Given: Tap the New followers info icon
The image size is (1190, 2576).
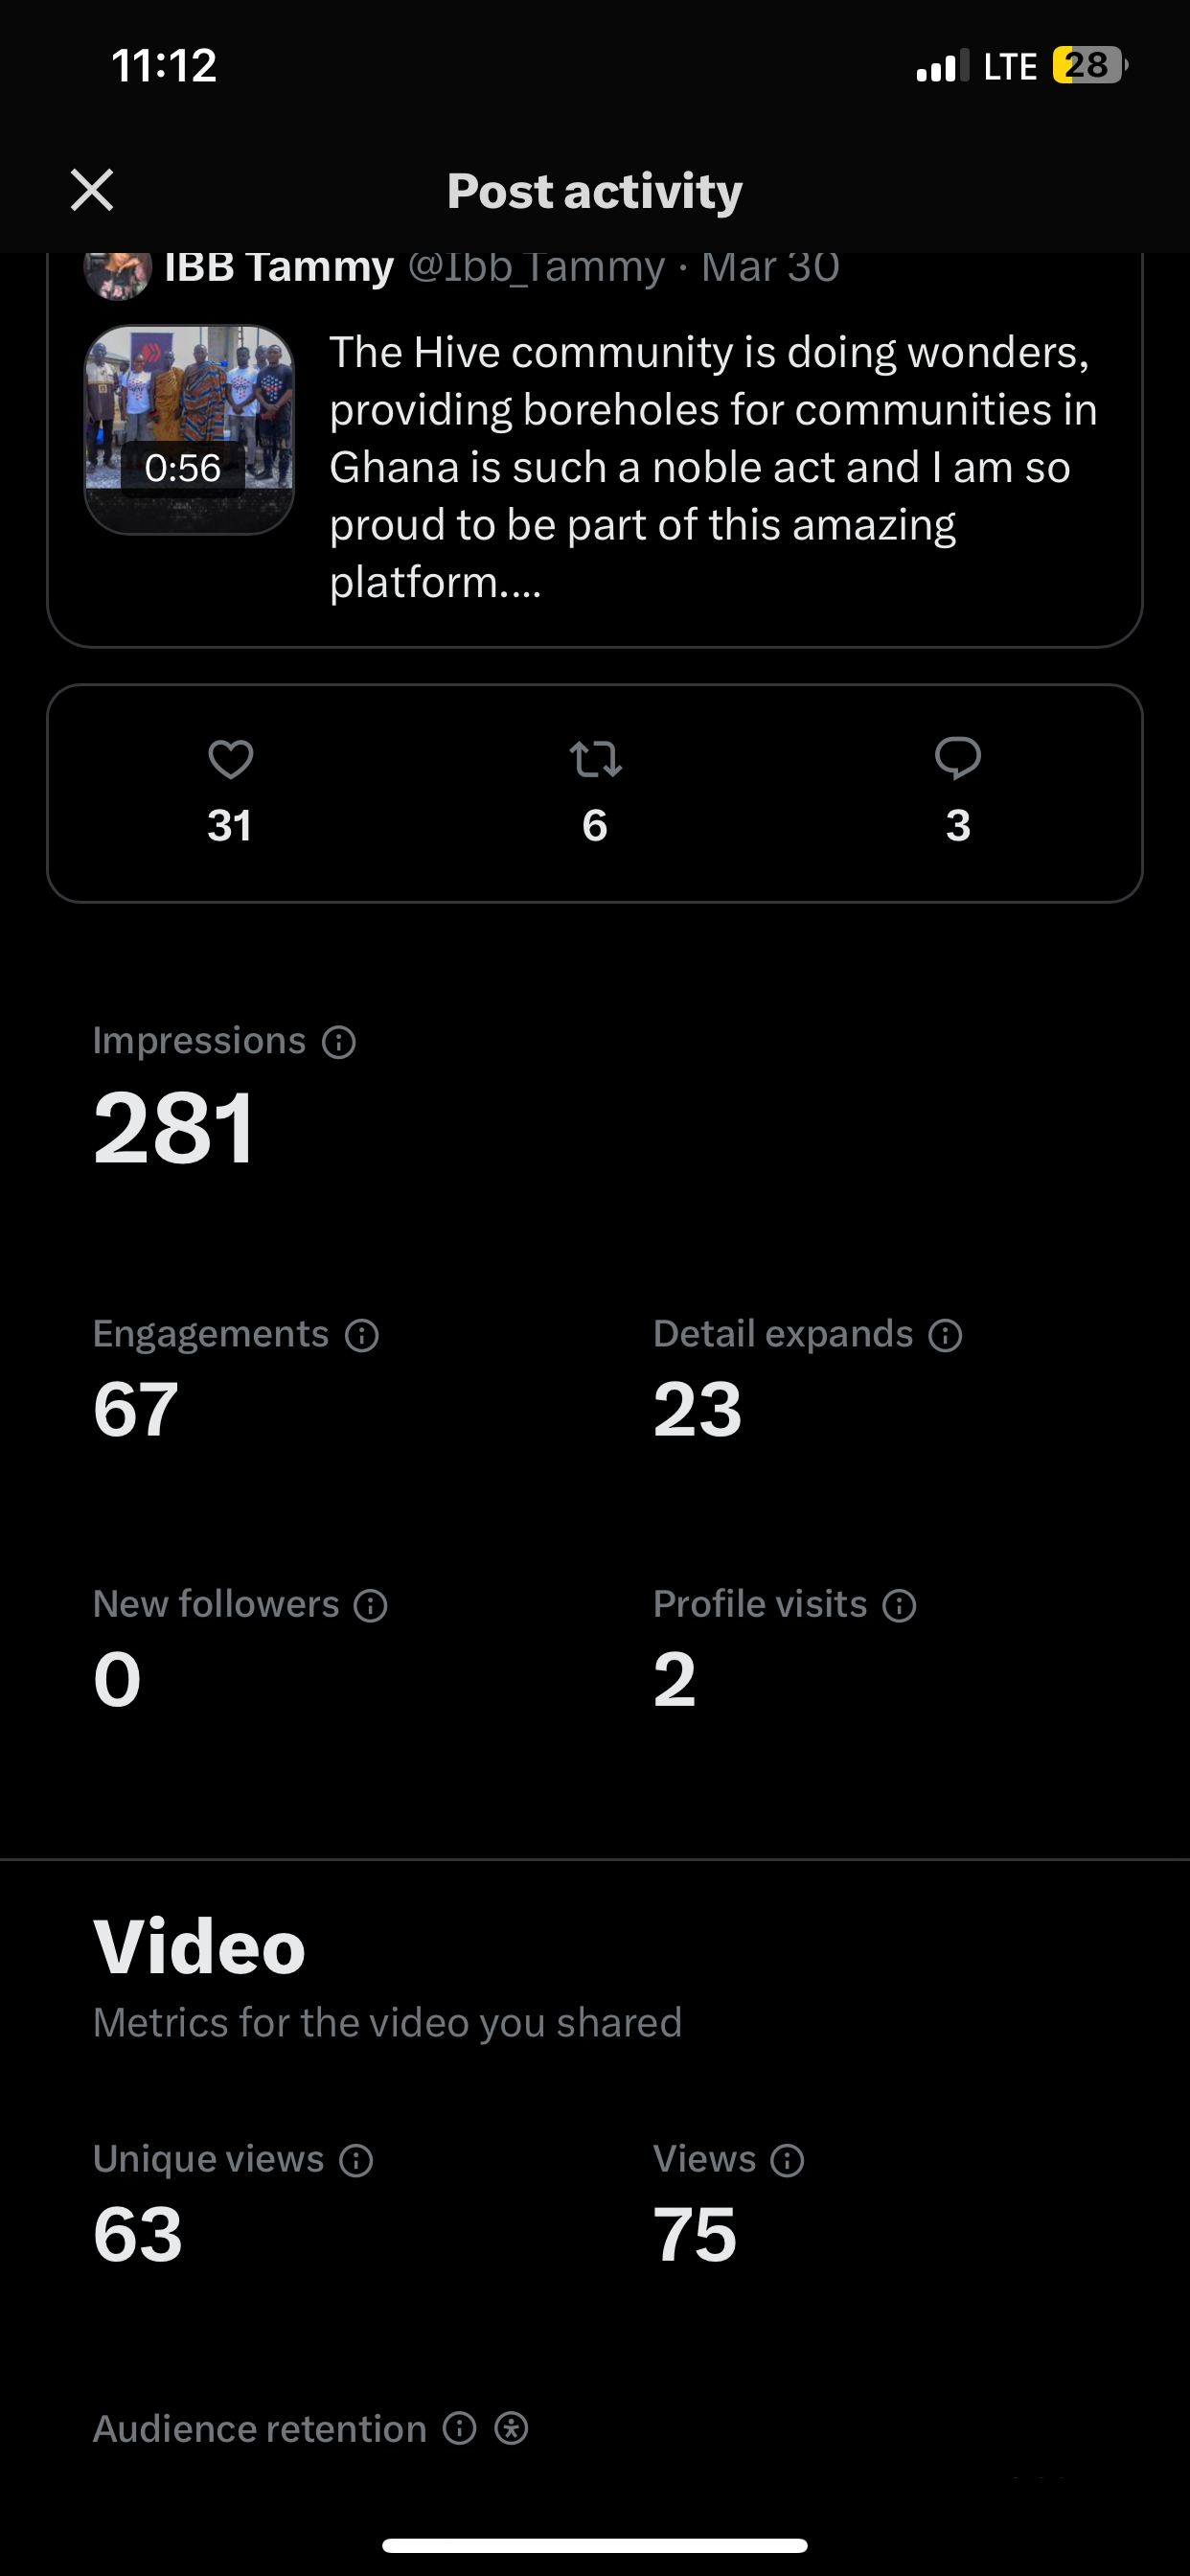Looking at the screenshot, I should (x=371, y=1605).
